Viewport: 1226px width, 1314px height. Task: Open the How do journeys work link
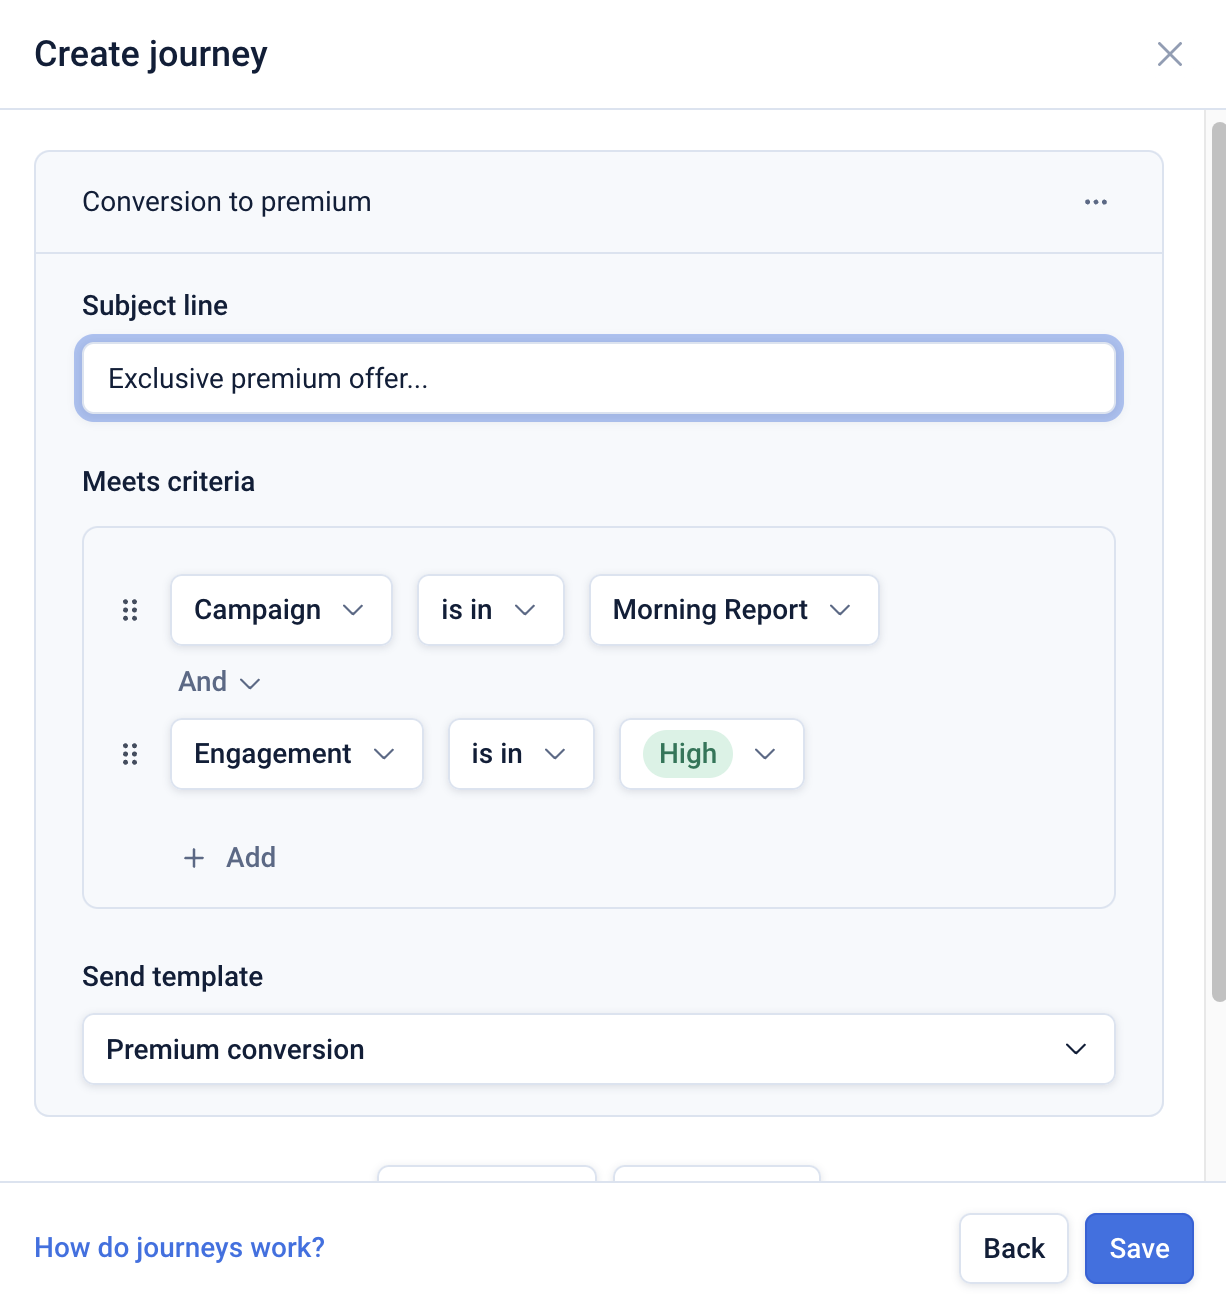coord(180,1248)
